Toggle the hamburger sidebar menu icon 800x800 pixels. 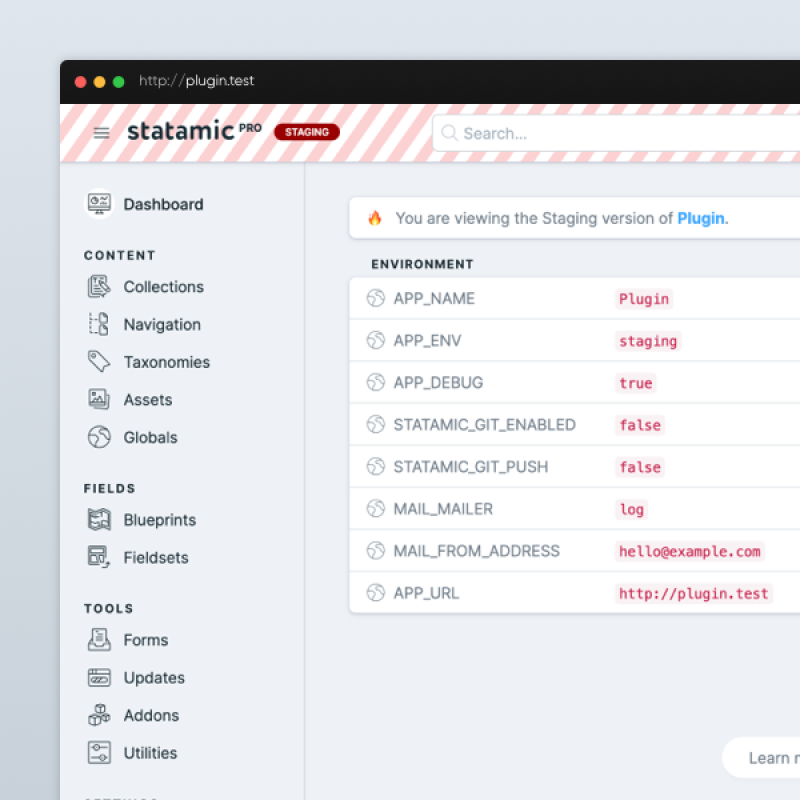[102, 133]
